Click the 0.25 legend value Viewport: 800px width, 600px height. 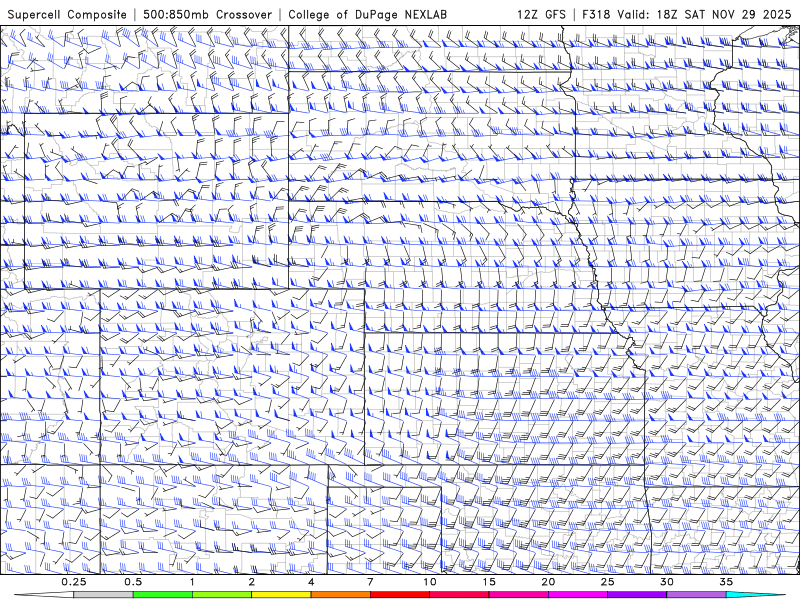click(74, 582)
